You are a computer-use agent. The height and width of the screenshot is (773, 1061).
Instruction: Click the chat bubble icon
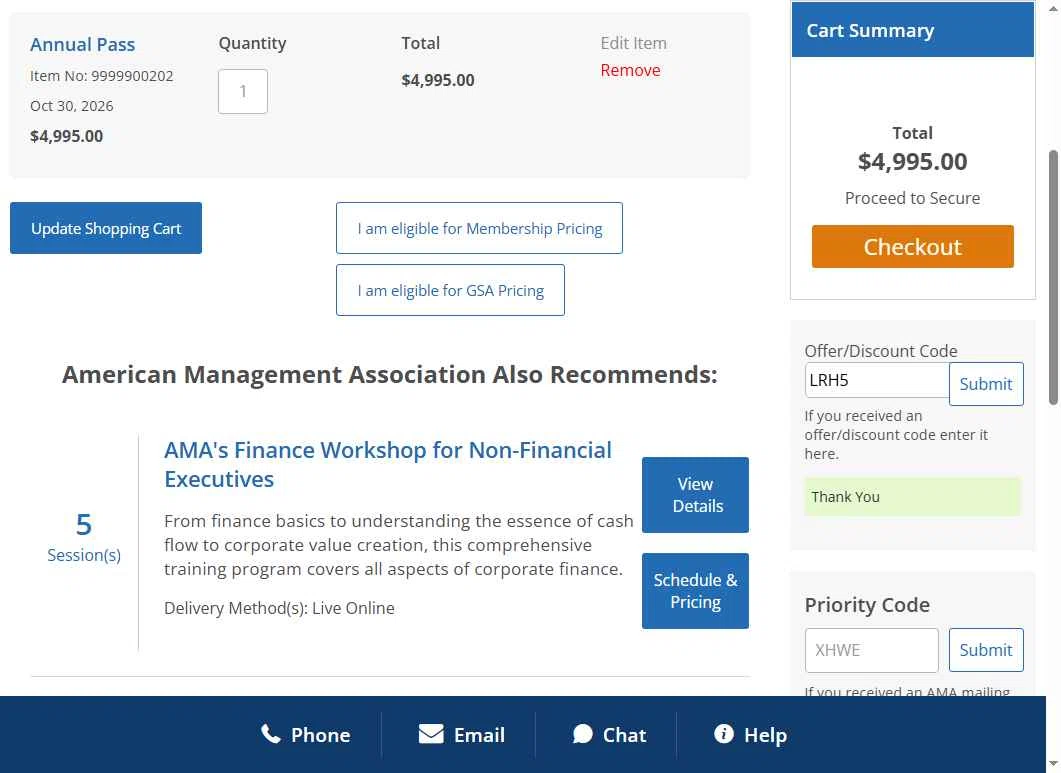click(x=583, y=734)
